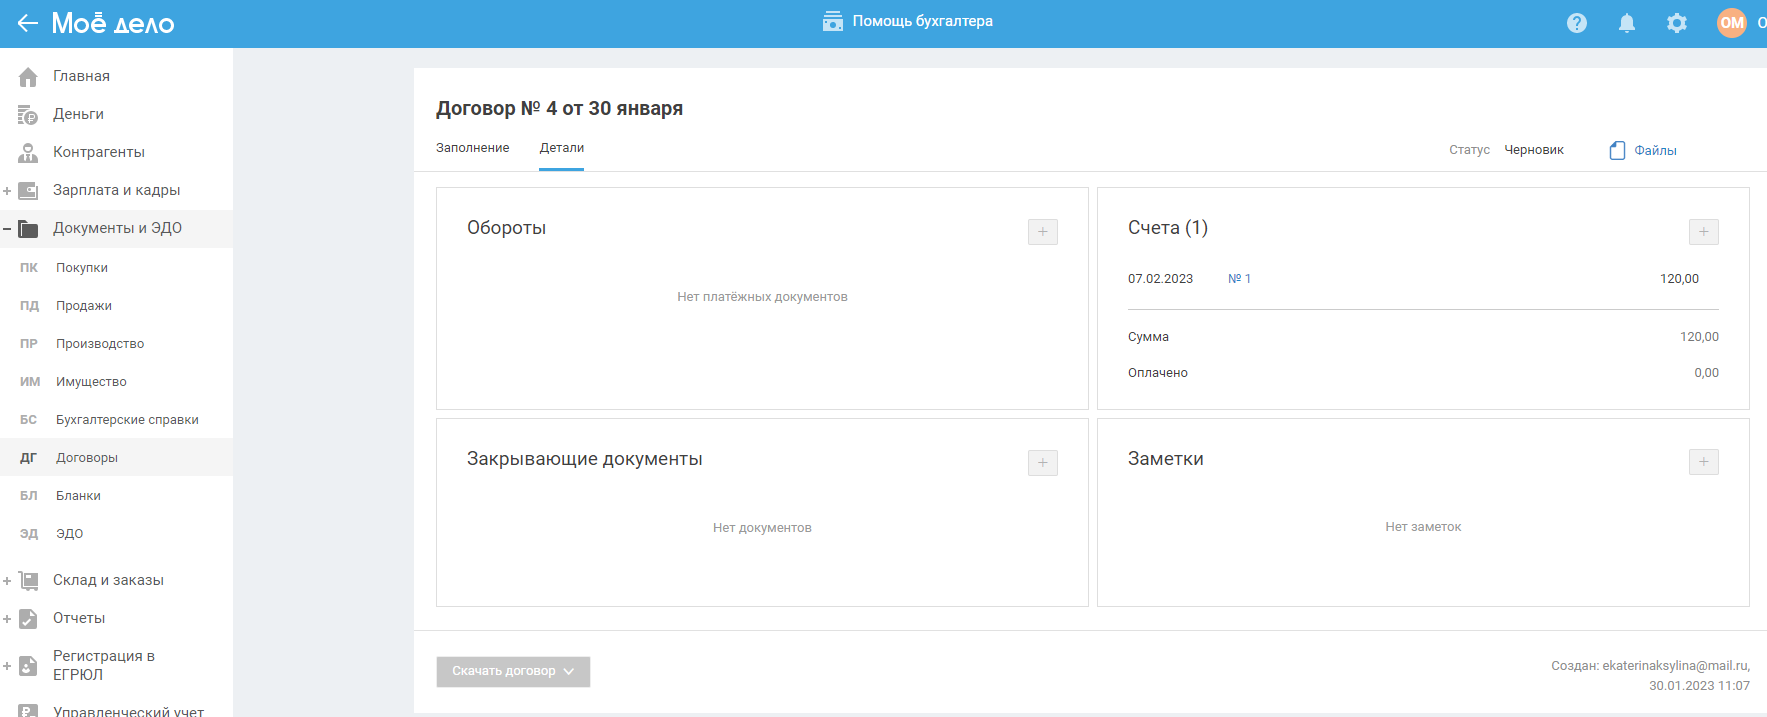Click the Договор № 4 от 30 января heading
This screenshot has width=1767, height=717.
(x=559, y=108)
